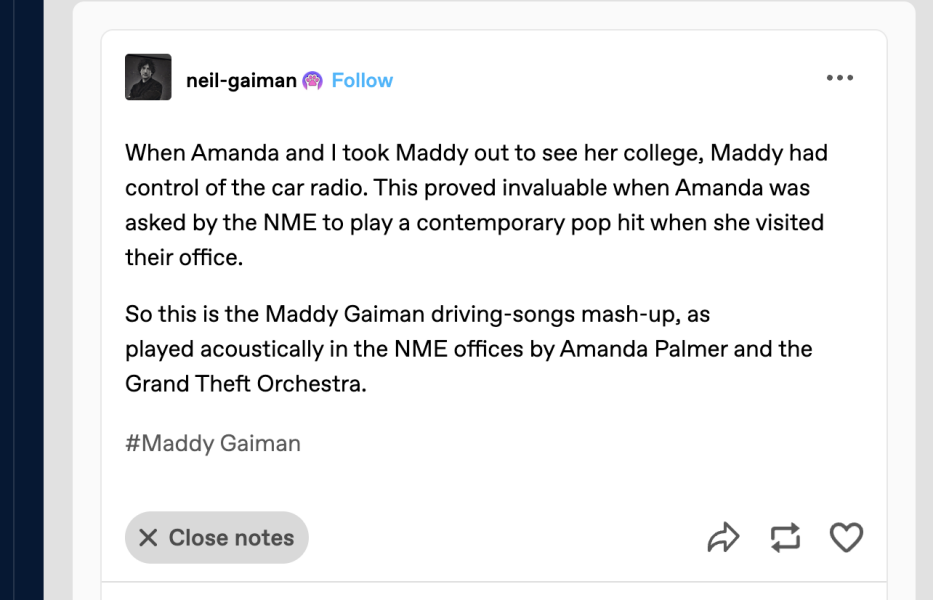Click the X icon inside Close notes

[146, 537]
